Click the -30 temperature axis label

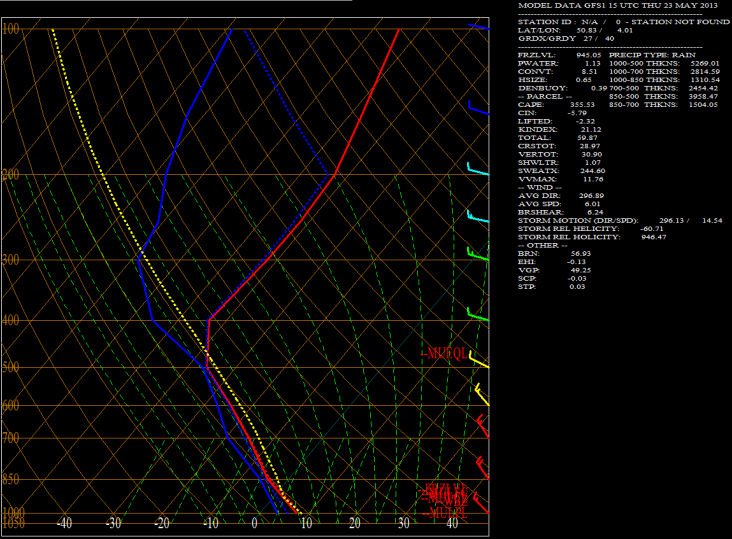113,523
